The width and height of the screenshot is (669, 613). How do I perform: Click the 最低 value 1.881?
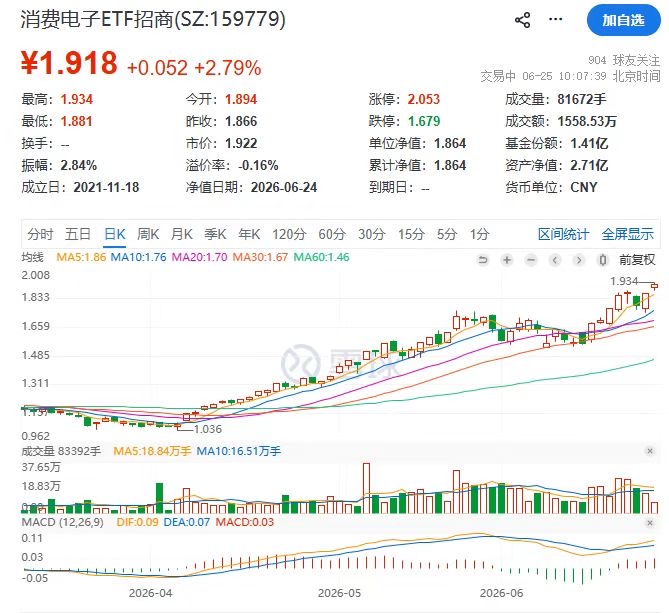click(76, 122)
